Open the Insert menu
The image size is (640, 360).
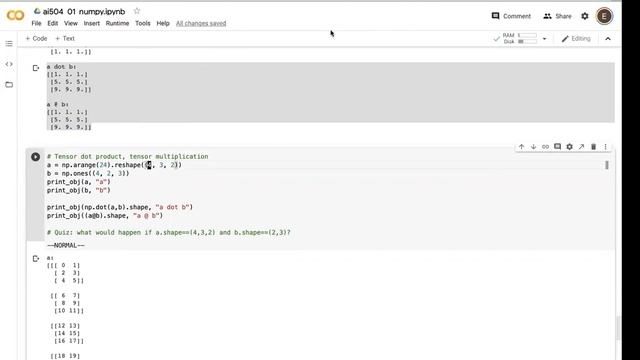[91, 23]
